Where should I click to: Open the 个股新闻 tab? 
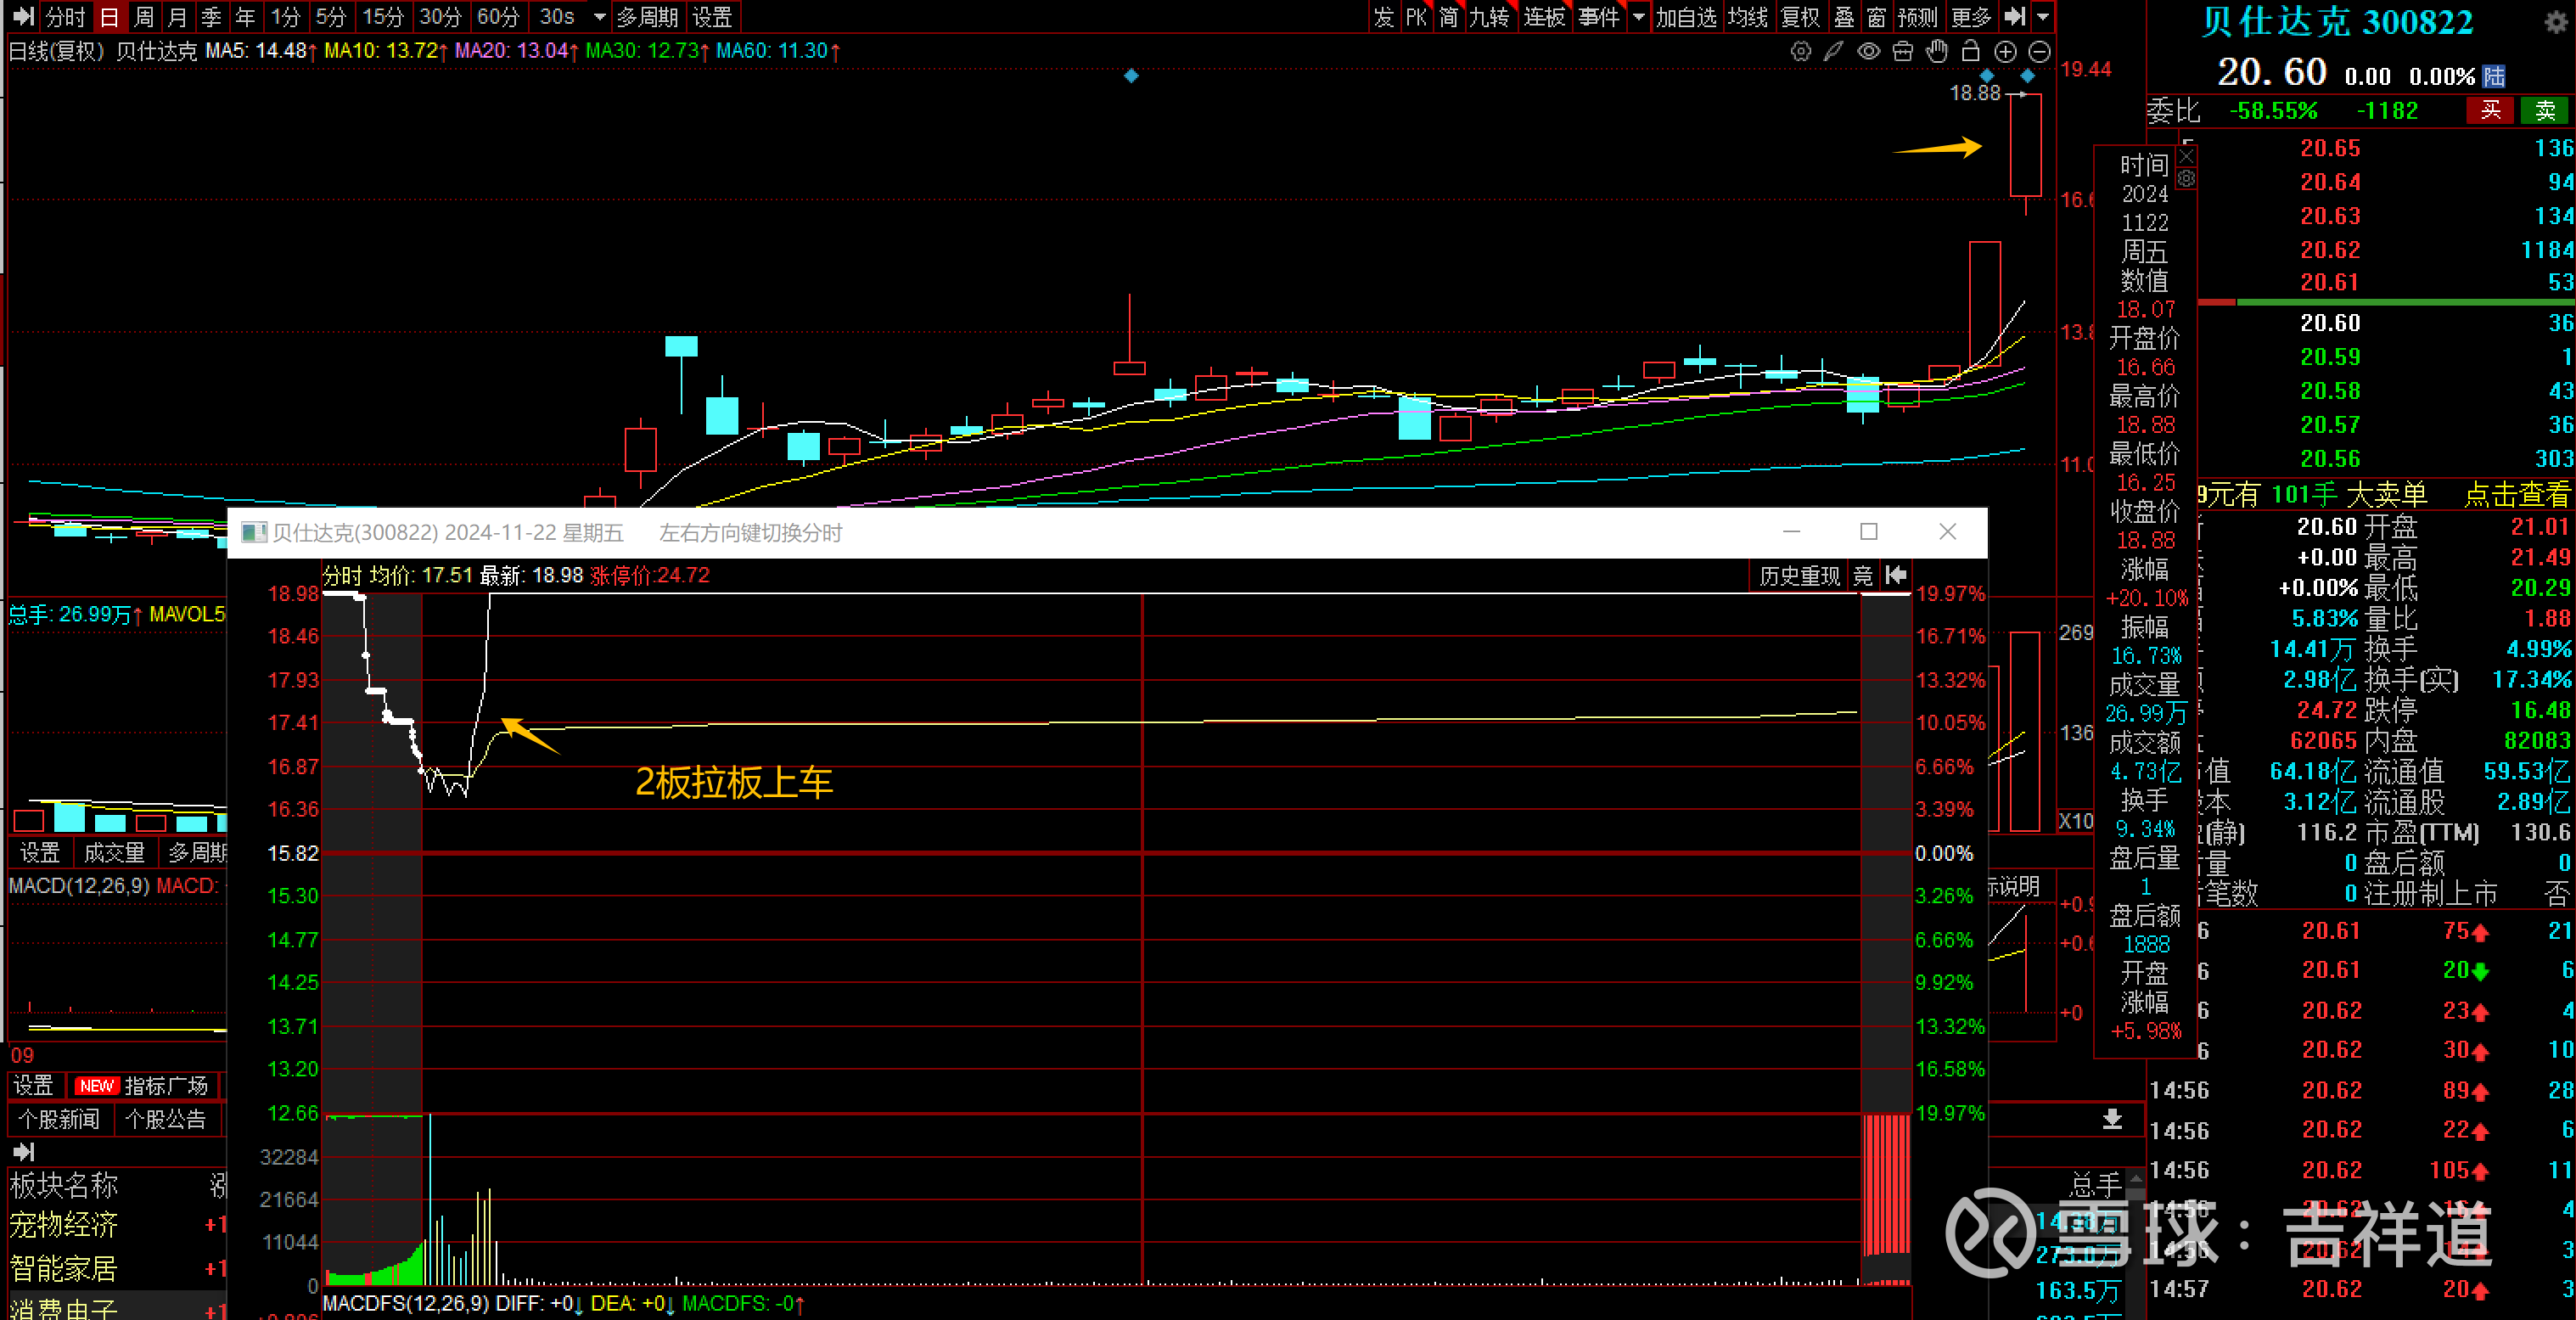coord(60,1119)
